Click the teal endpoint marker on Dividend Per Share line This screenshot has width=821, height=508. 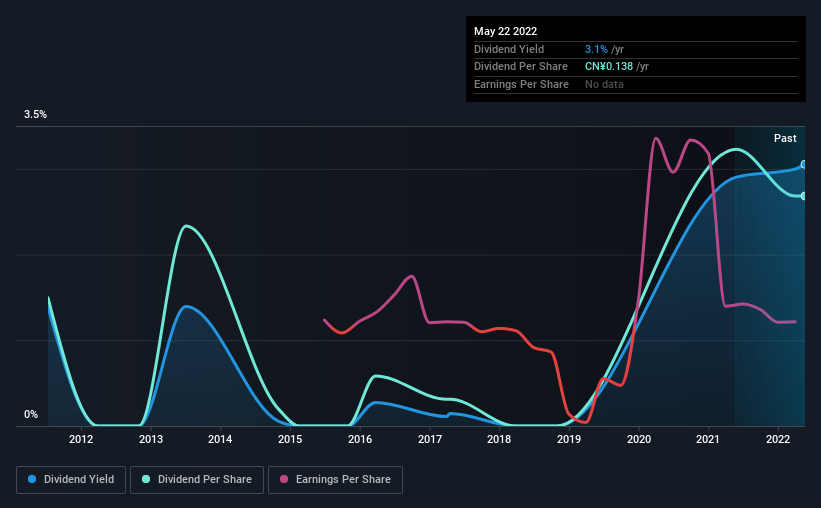pyautogui.click(x=804, y=196)
